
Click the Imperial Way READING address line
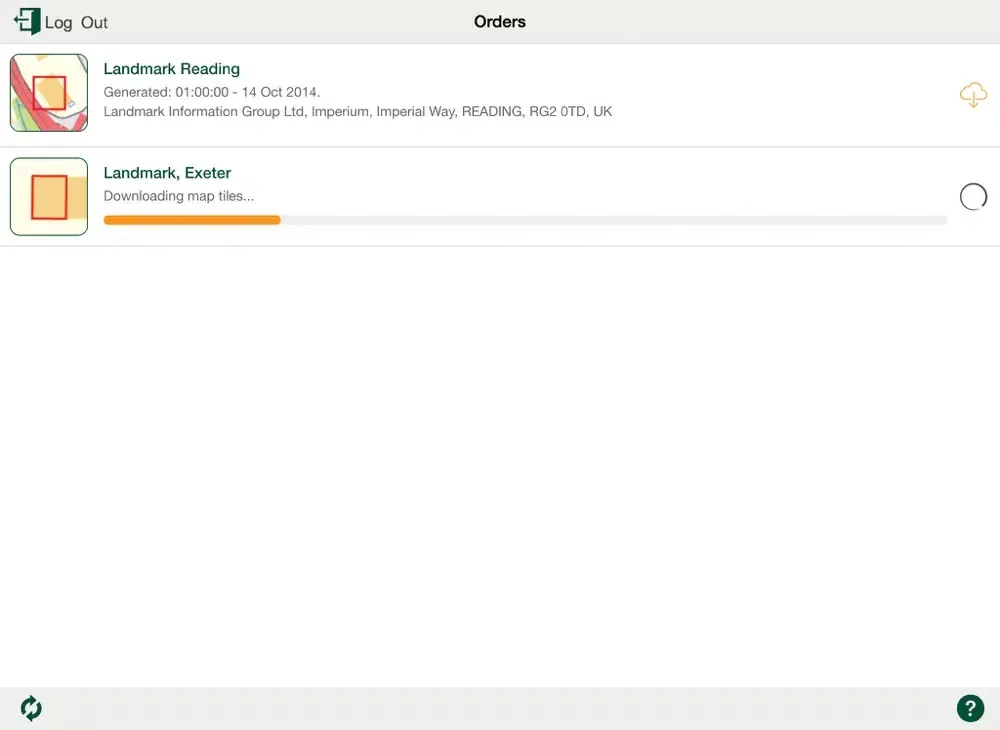pyautogui.click(x=358, y=112)
